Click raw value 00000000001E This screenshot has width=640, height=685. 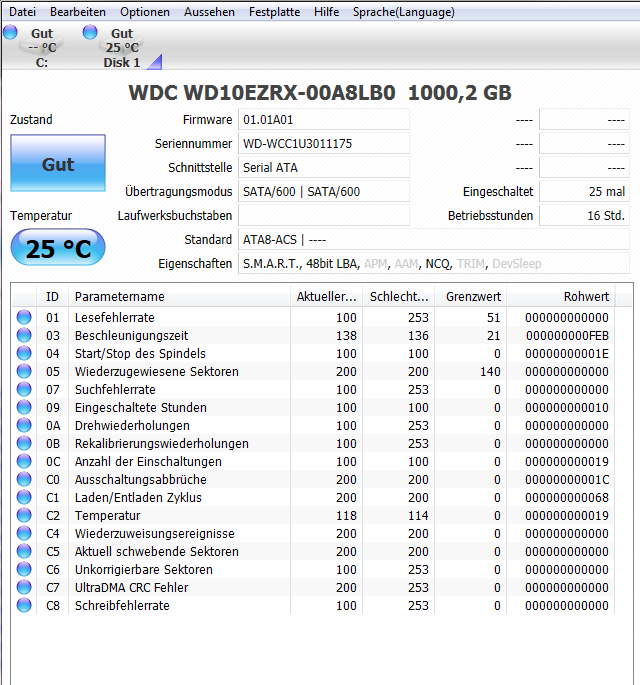click(567, 353)
